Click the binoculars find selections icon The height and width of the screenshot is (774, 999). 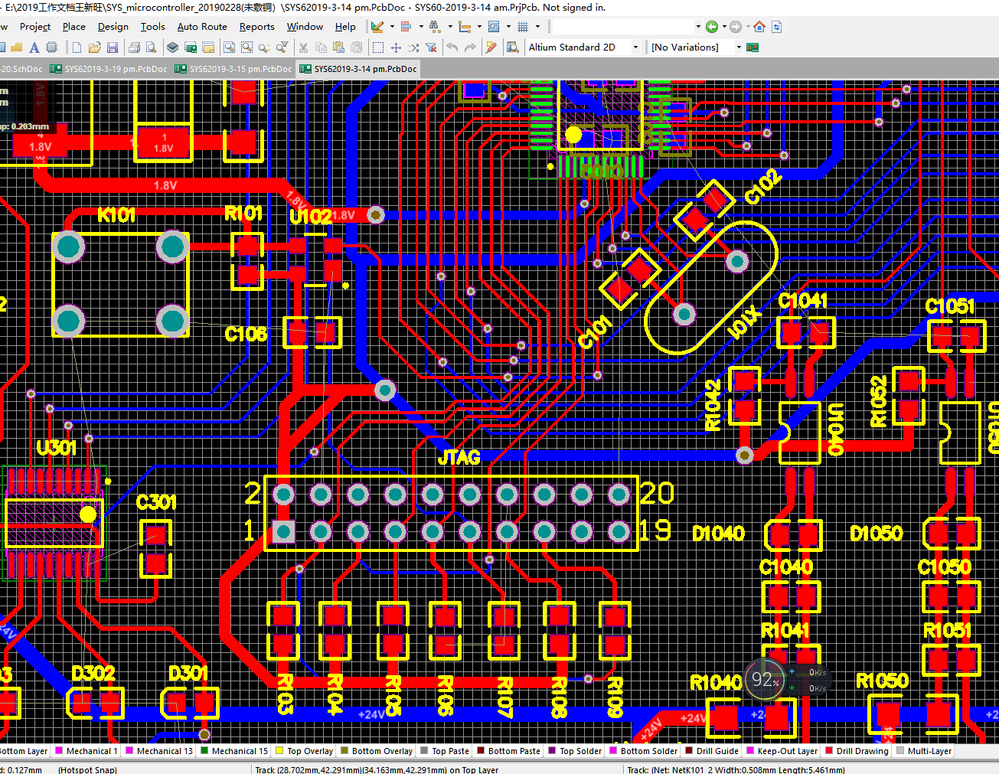coord(435,27)
